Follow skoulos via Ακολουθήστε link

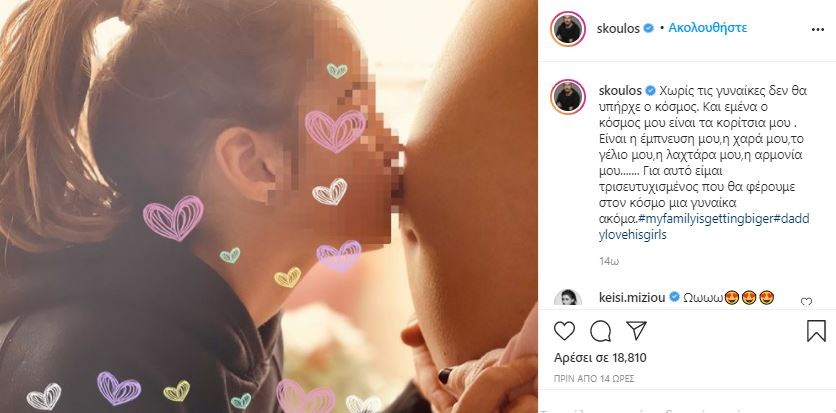pyautogui.click(x=708, y=28)
